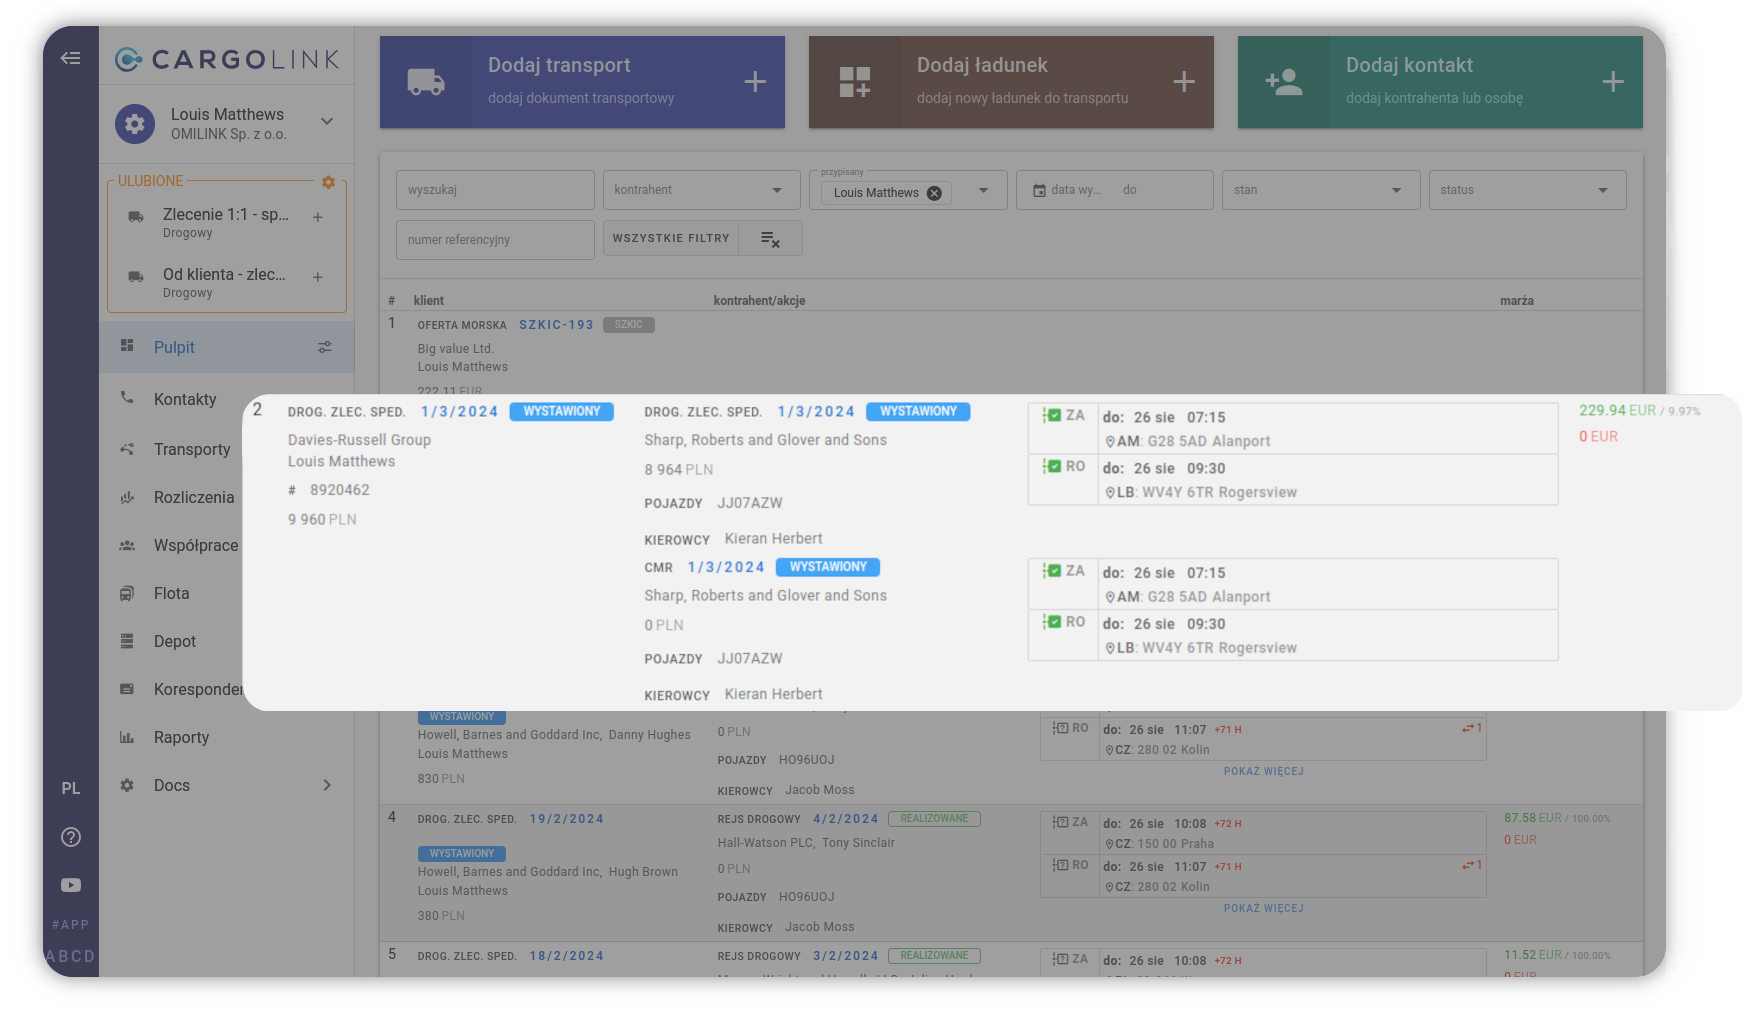Remove Louis Matthews chip from assigned filter

(934, 193)
